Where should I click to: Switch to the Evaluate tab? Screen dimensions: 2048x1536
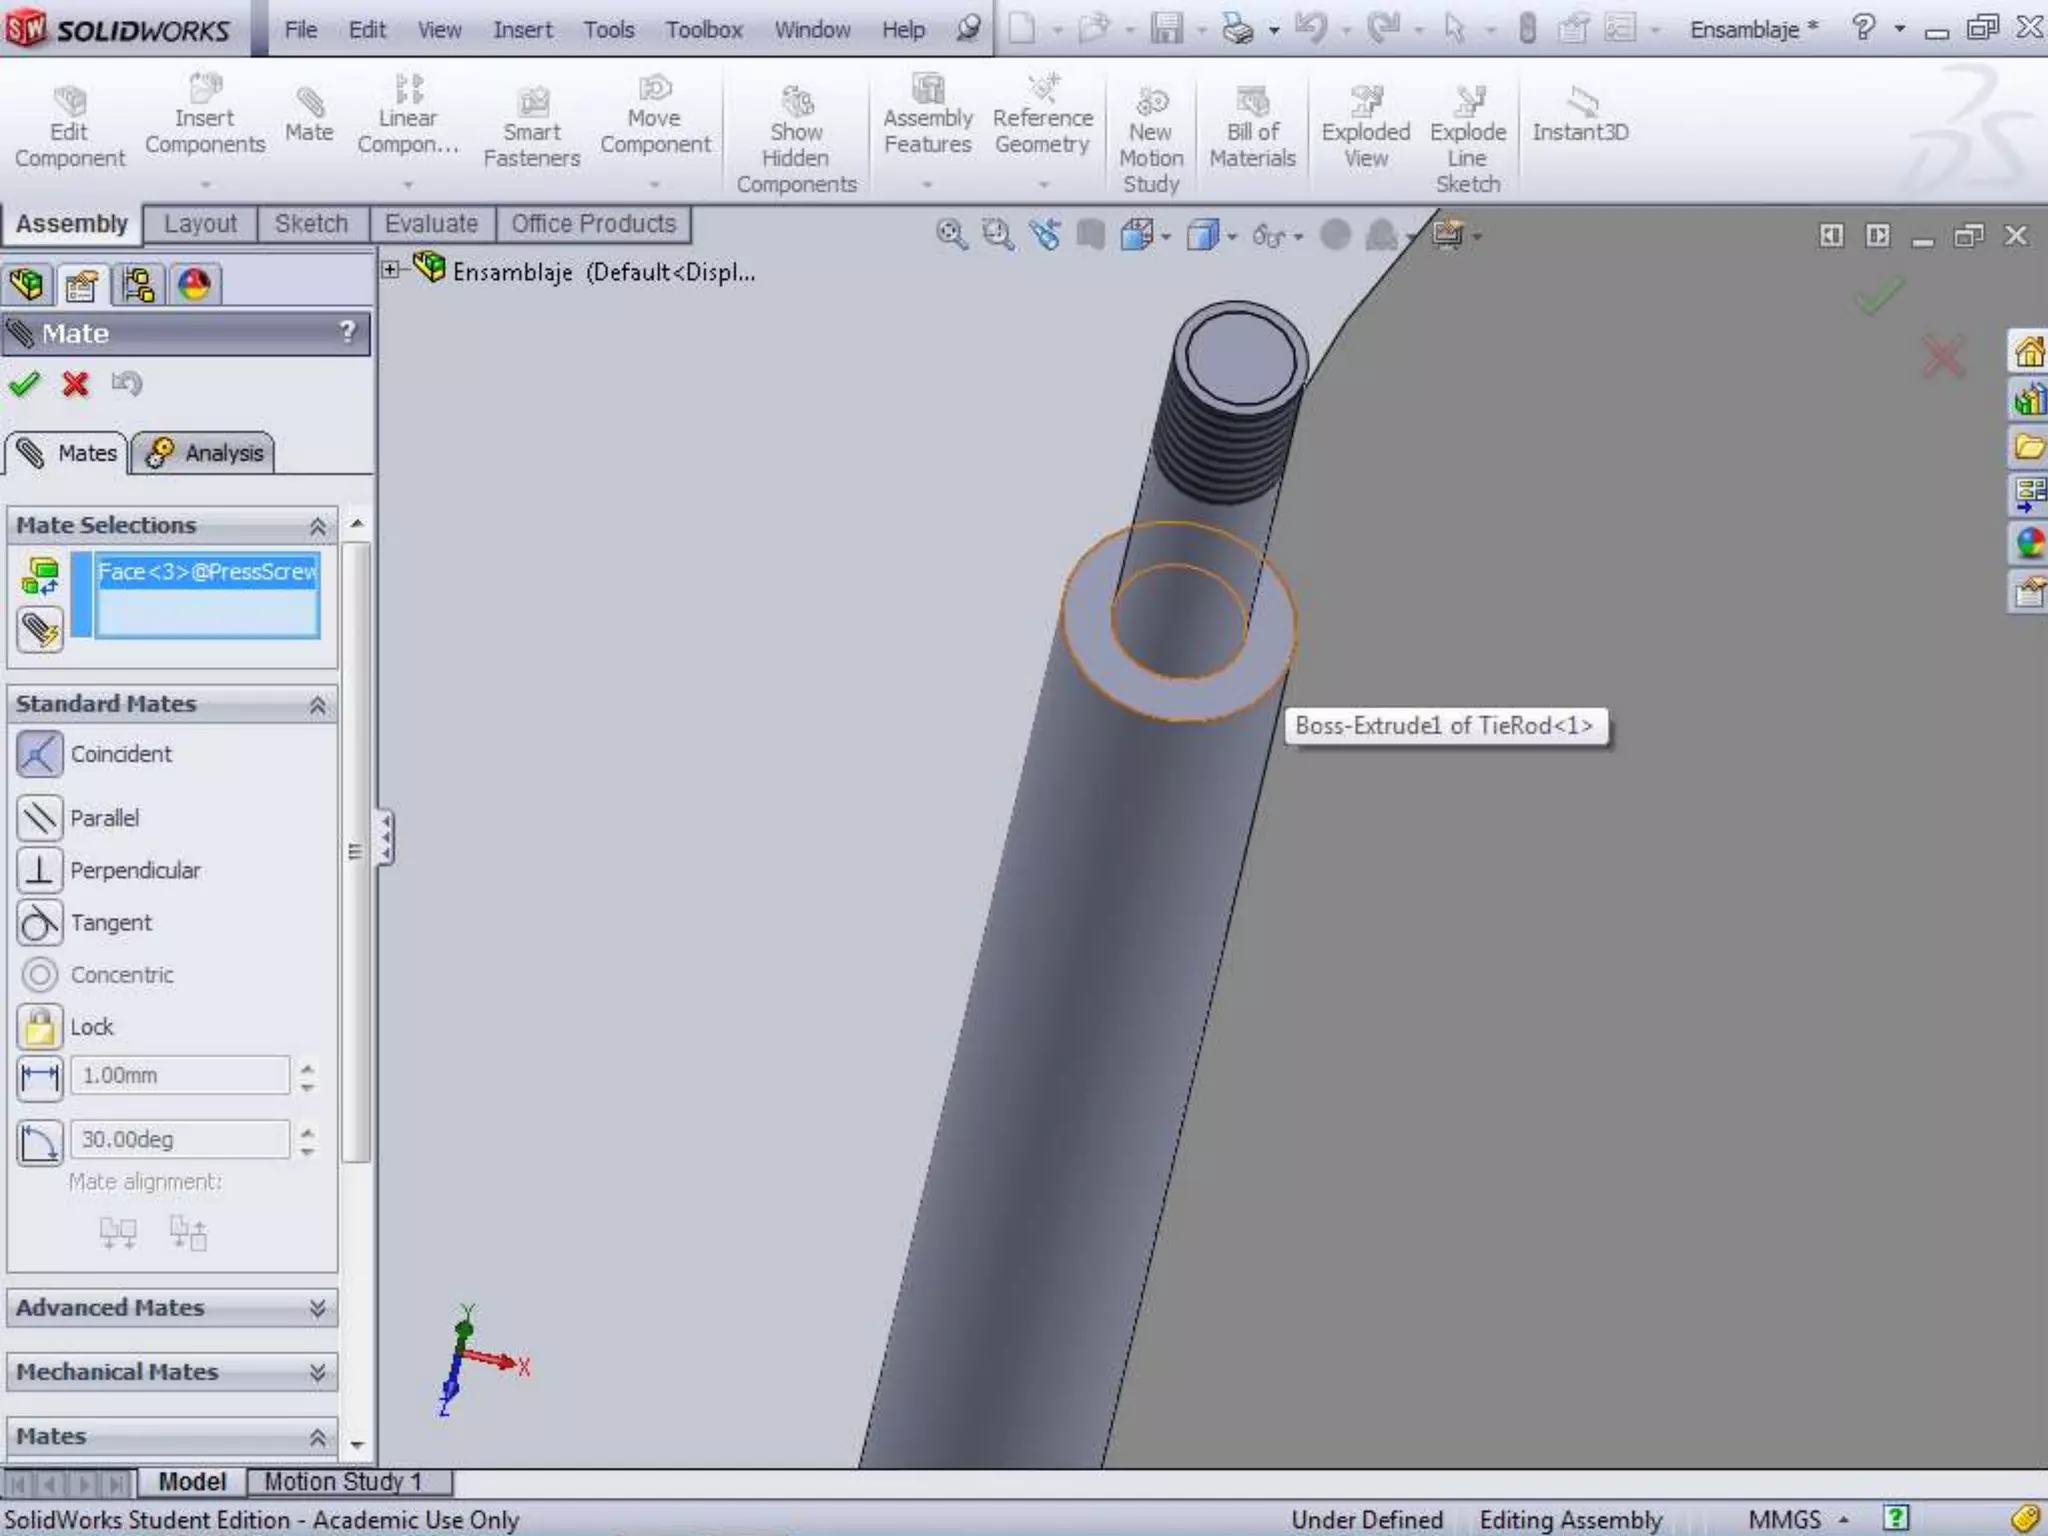tap(431, 224)
